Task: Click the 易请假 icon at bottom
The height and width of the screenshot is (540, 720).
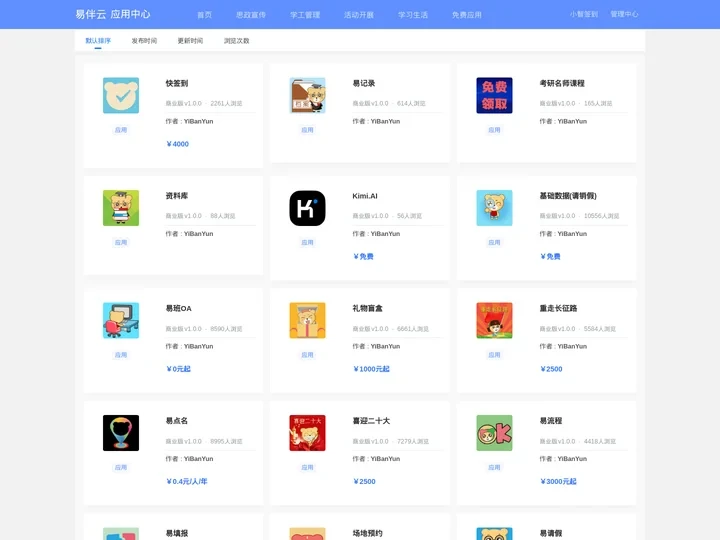Action: [494, 534]
